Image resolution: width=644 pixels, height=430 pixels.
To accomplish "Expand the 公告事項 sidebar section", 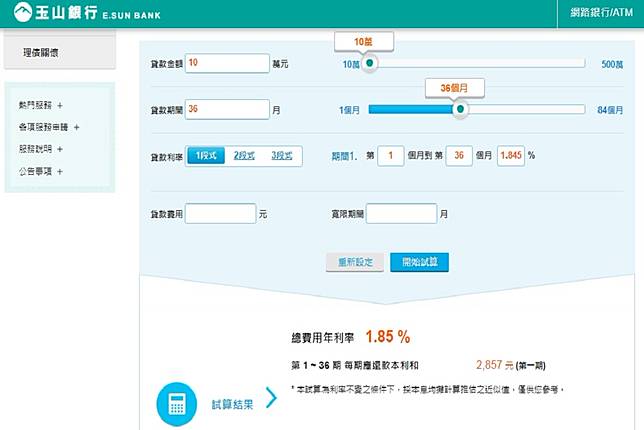I will coord(40,171).
